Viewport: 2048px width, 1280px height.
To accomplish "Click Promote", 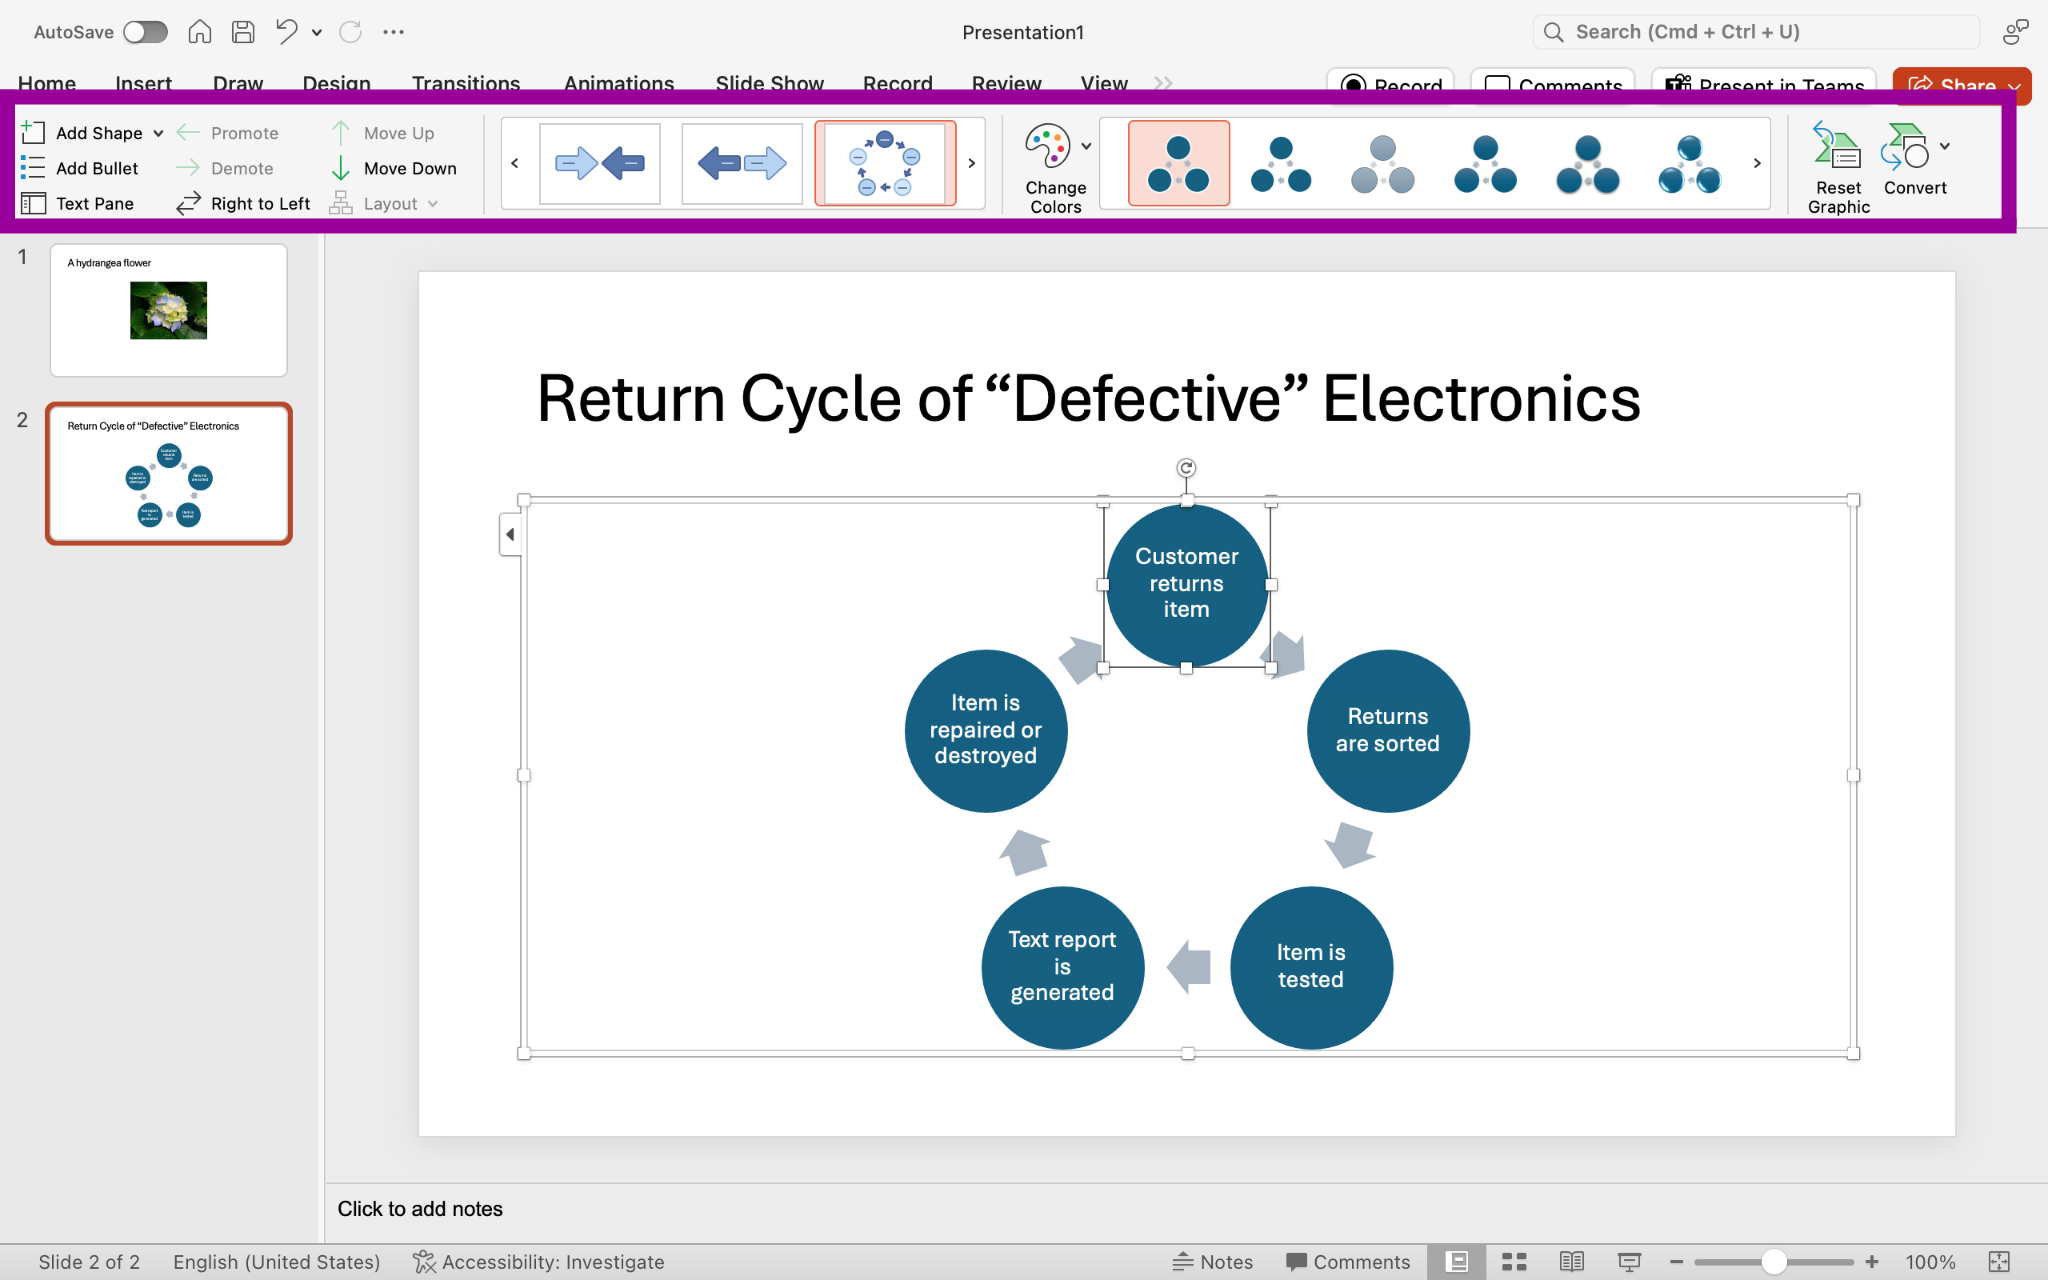I will click(x=228, y=133).
